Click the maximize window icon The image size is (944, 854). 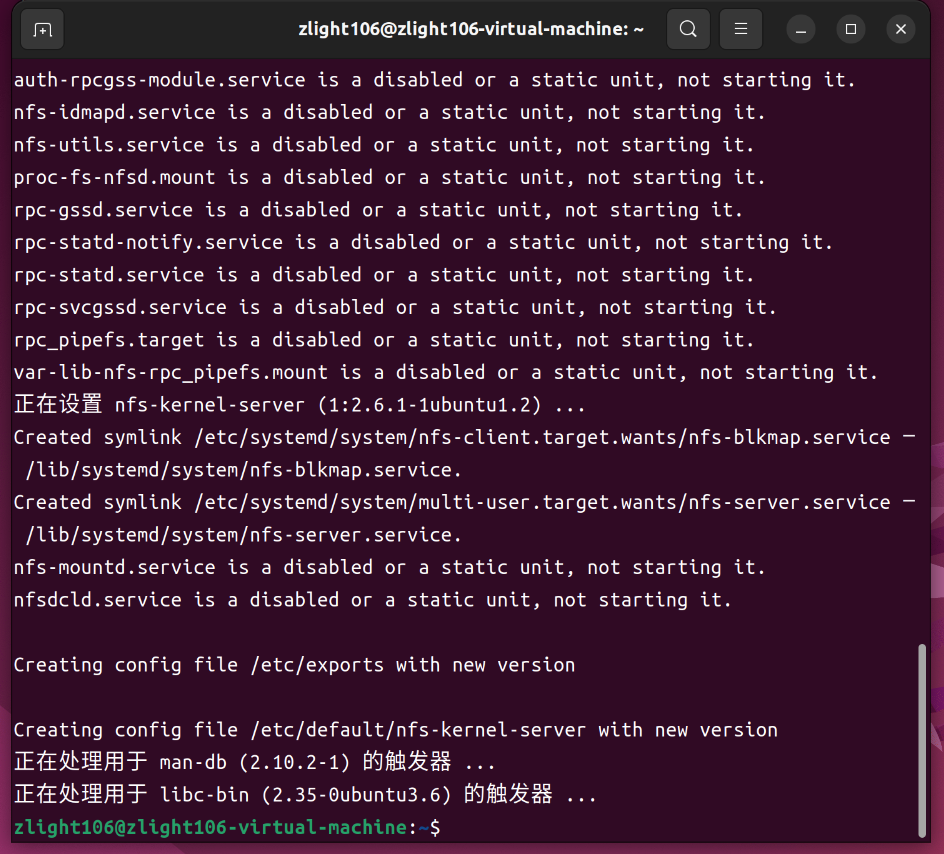point(850,29)
